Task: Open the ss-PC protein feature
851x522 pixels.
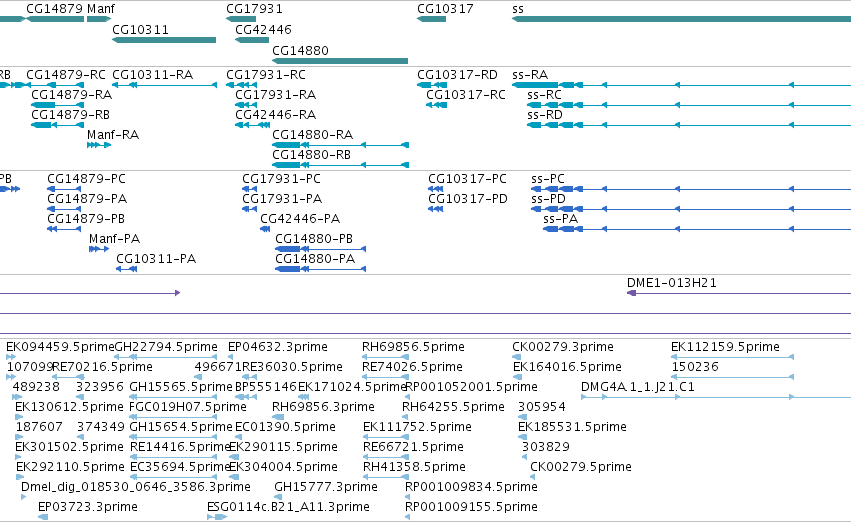Action: [548, 179]
